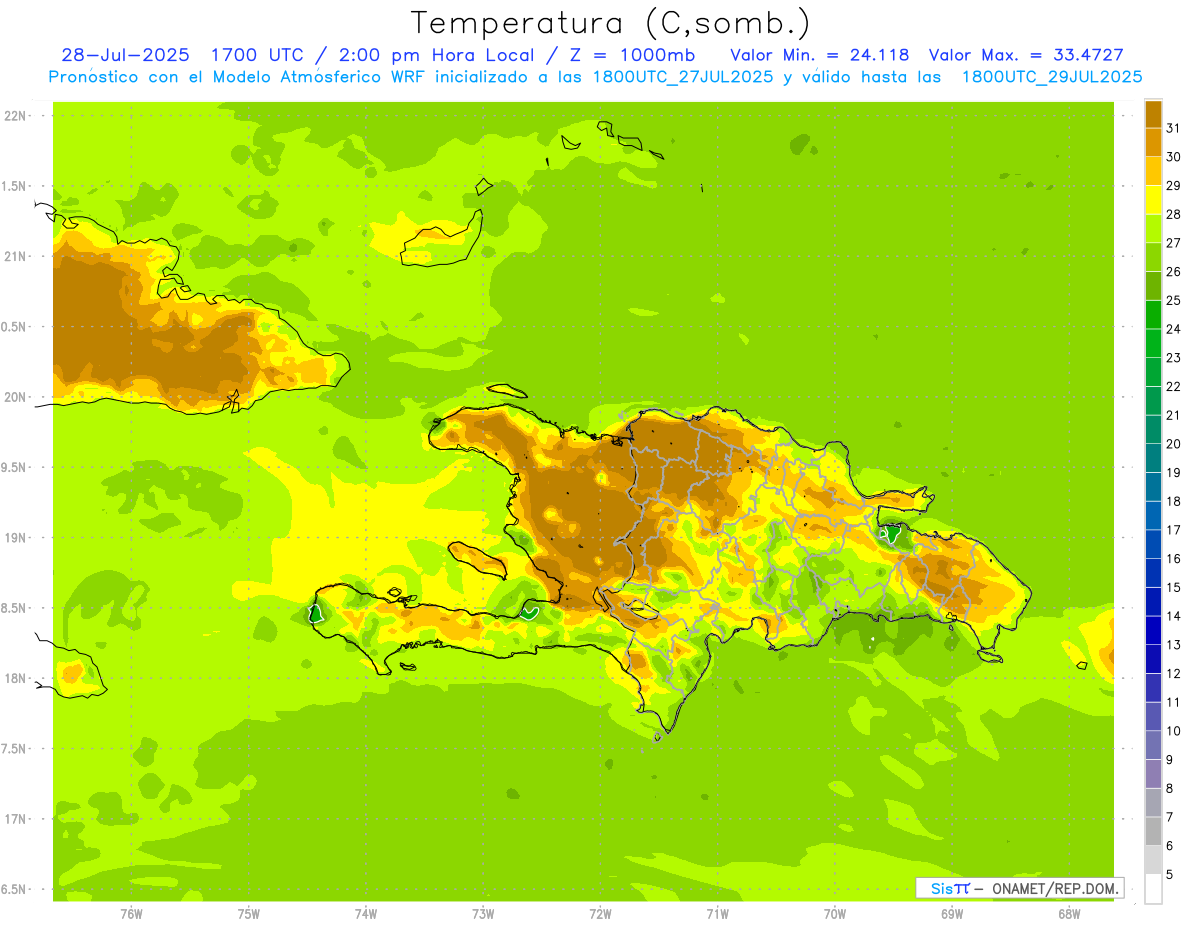The width and height of the screenshot is (1200, 927).
Task: Click the legend value 27
Action: tap(1173, 242)
